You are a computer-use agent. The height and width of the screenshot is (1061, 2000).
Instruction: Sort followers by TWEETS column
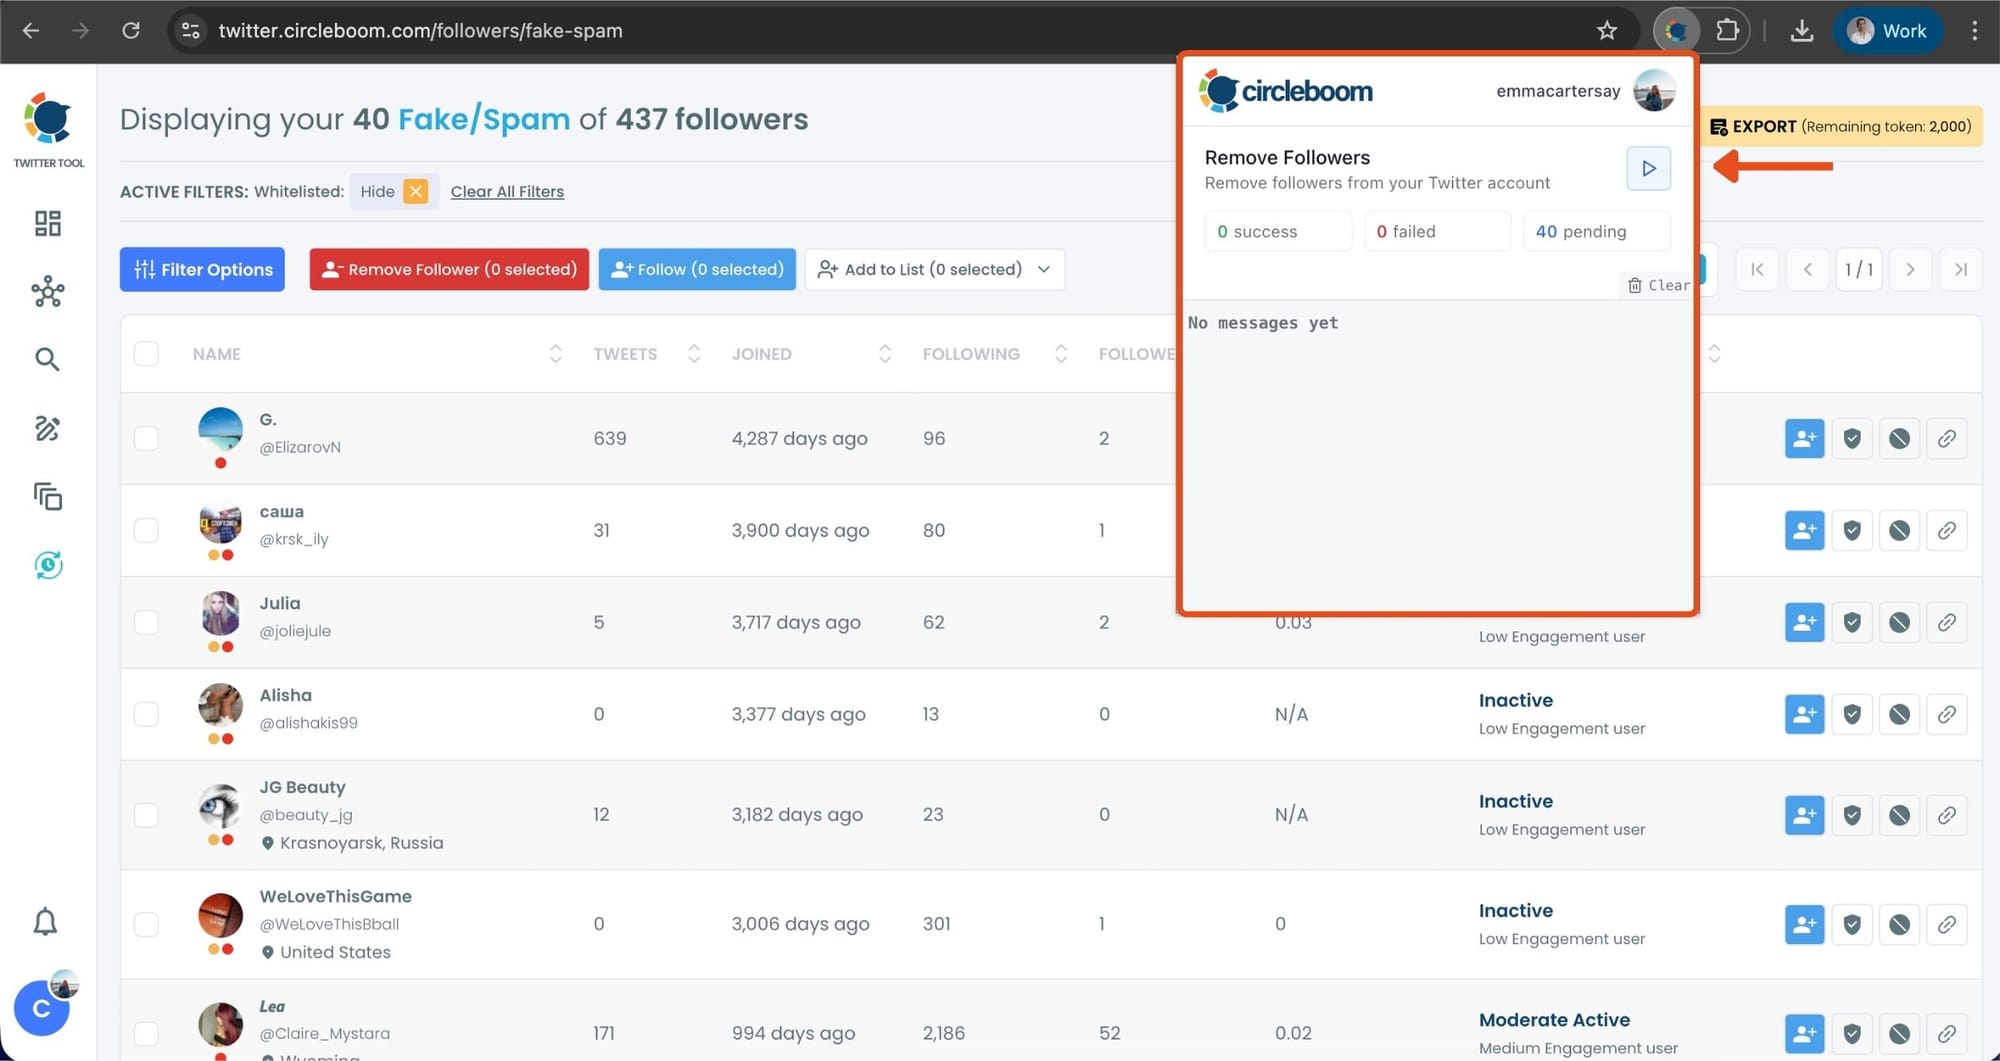click(693, 353)
